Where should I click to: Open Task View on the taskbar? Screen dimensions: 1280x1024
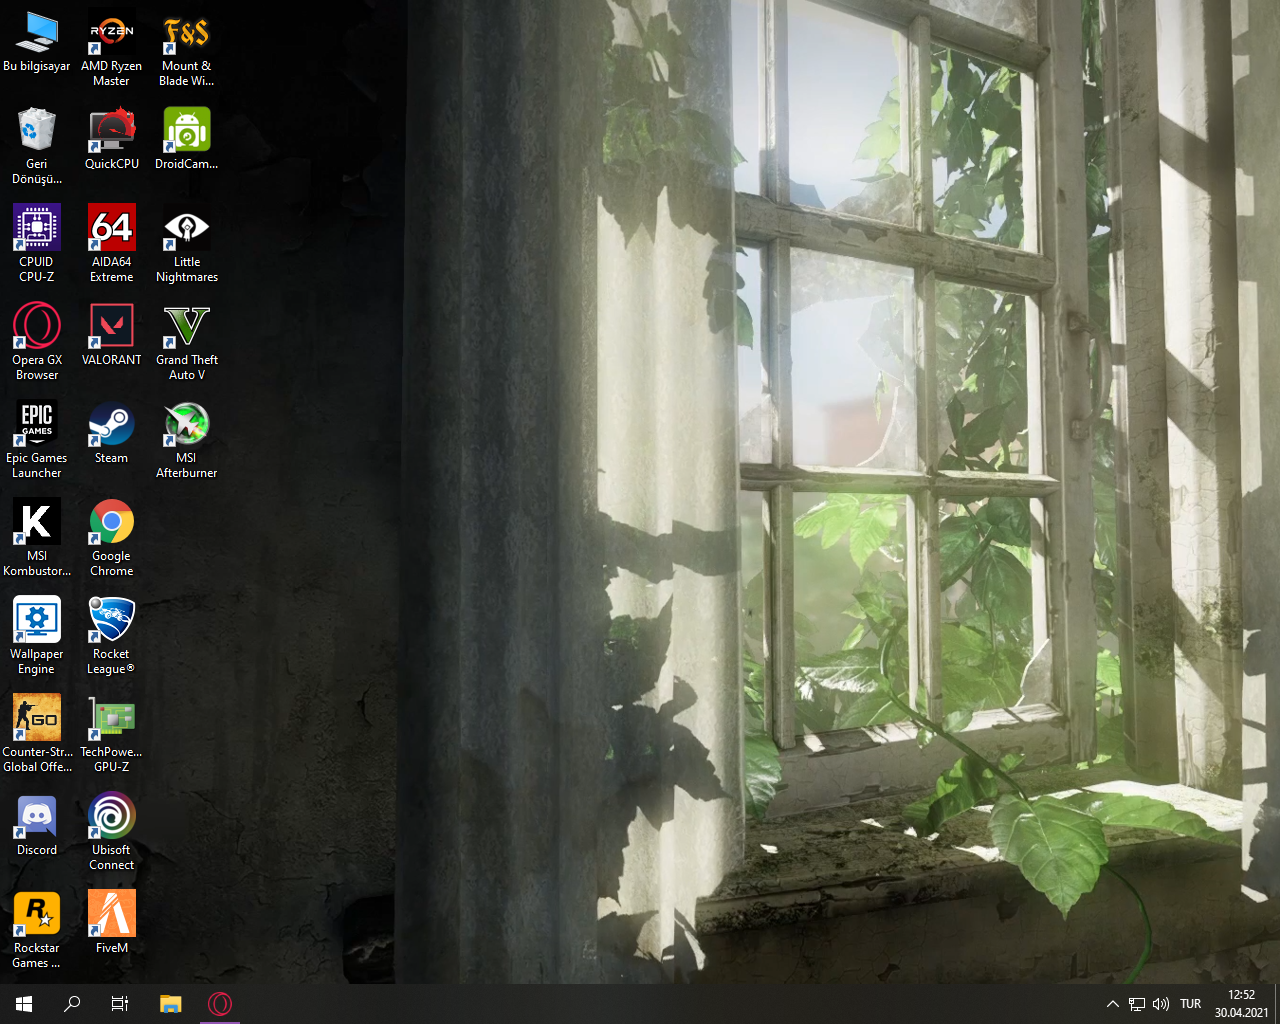tap(120, 1004)
